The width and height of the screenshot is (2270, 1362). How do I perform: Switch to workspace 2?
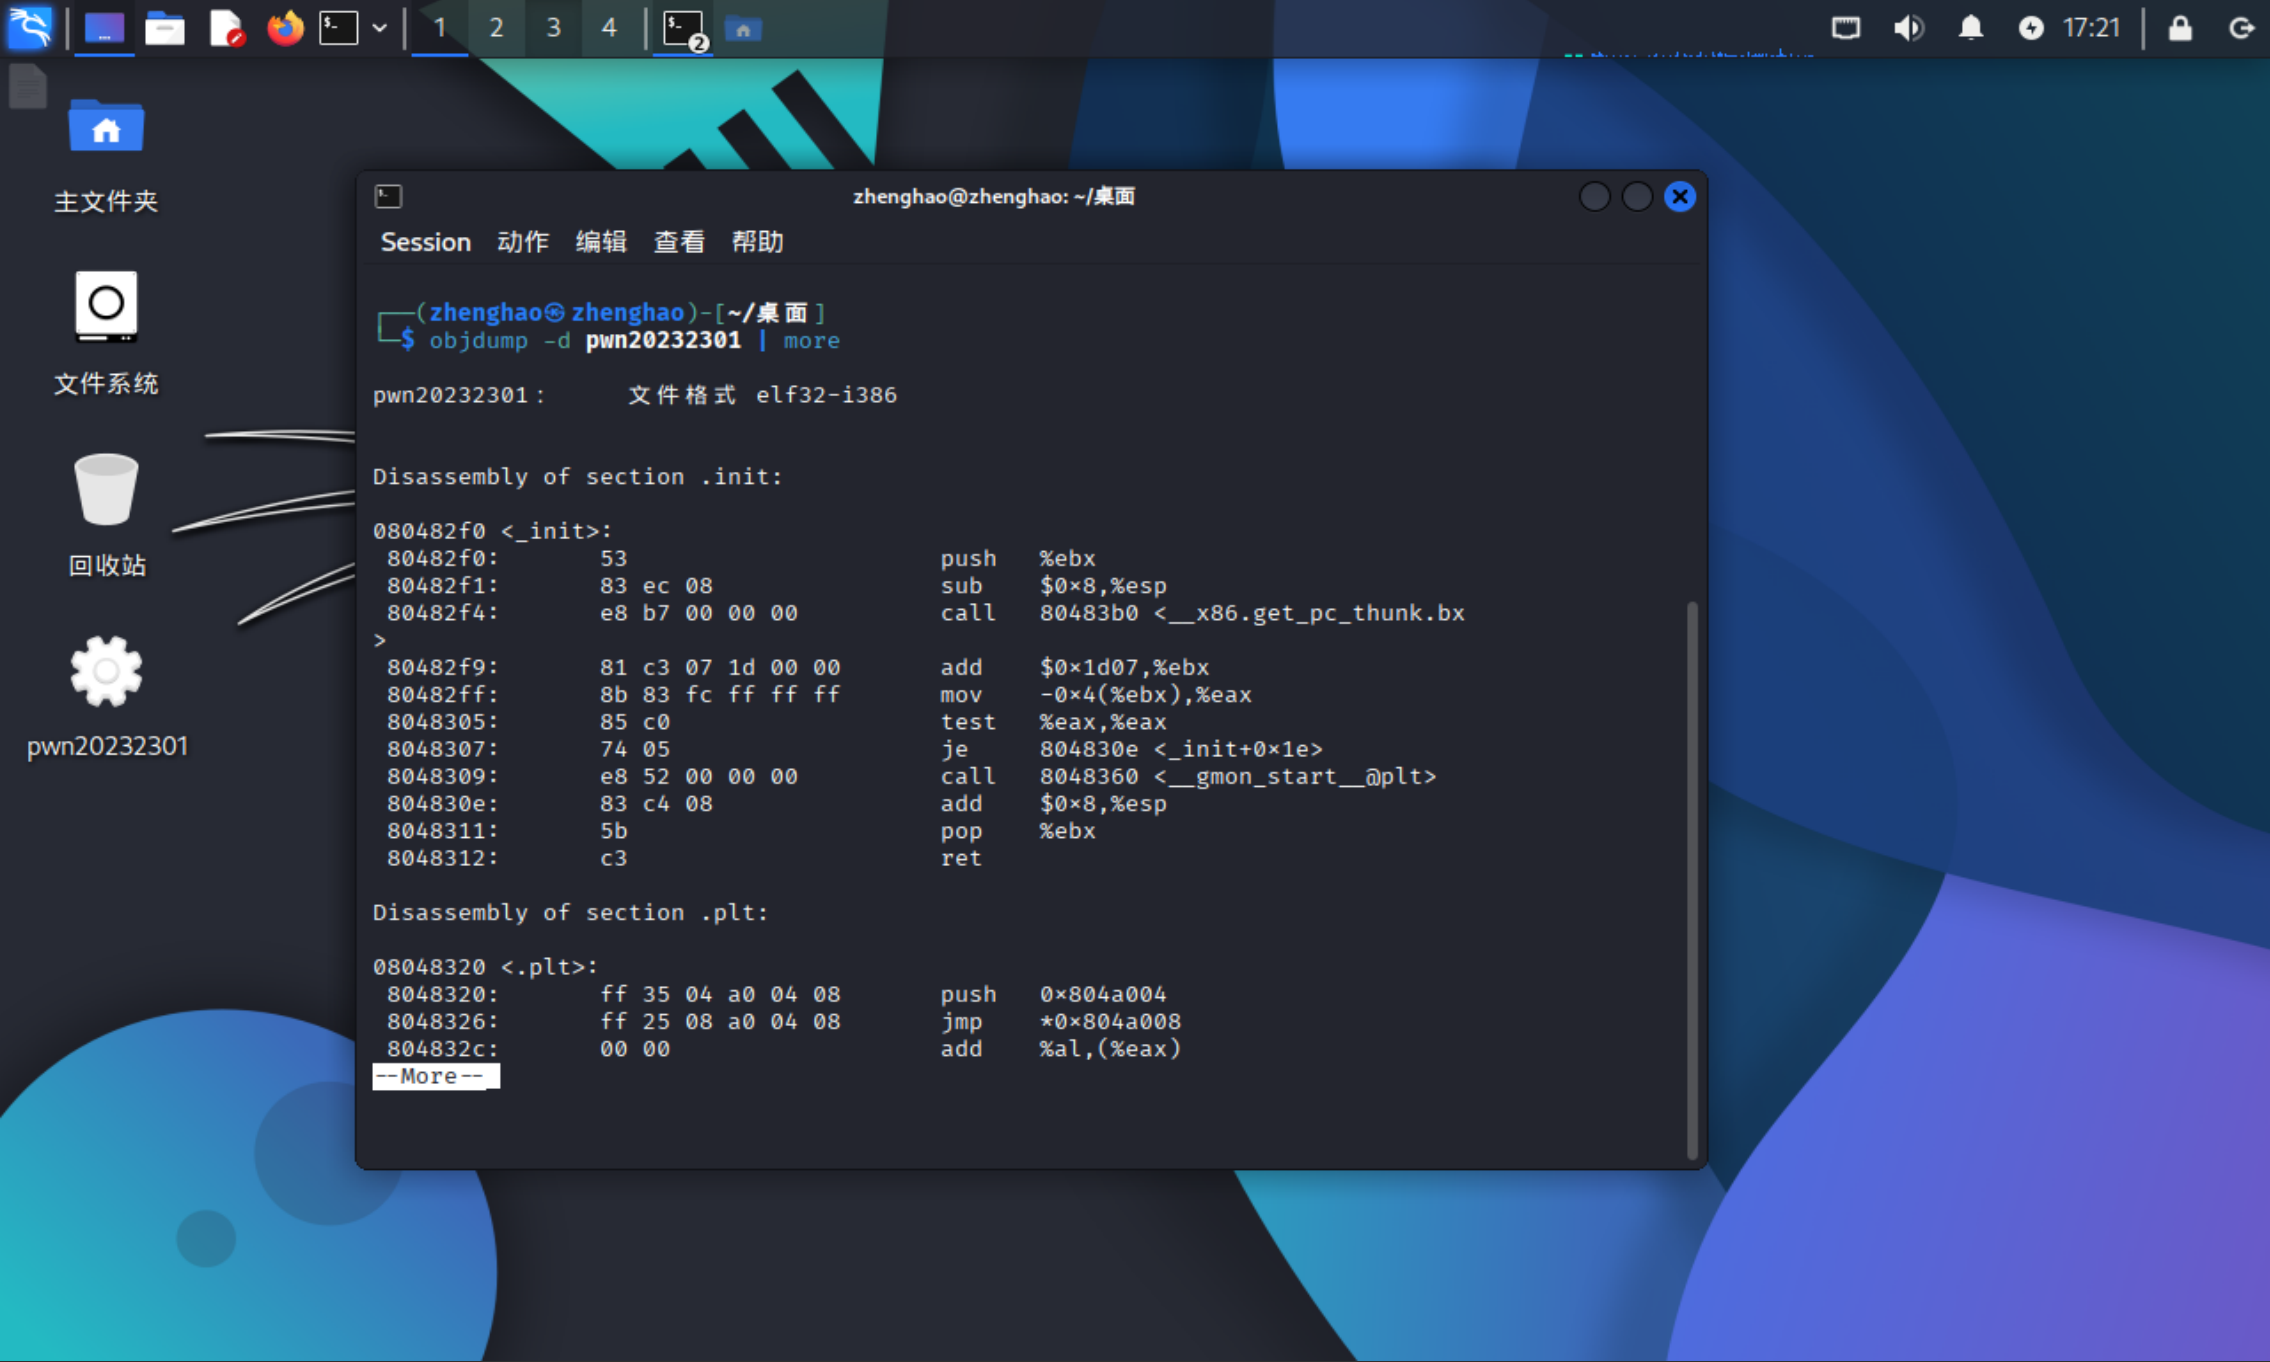tap(496, 28)
